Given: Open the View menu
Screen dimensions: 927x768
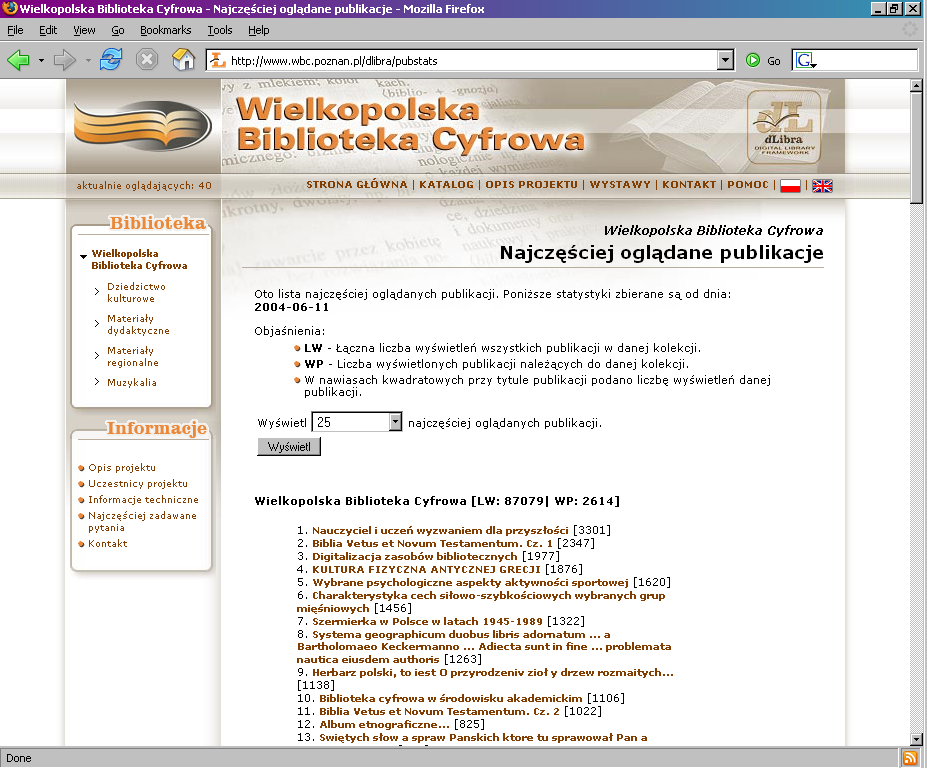Looking at the screenshot, I should click(x=84, y=30).
